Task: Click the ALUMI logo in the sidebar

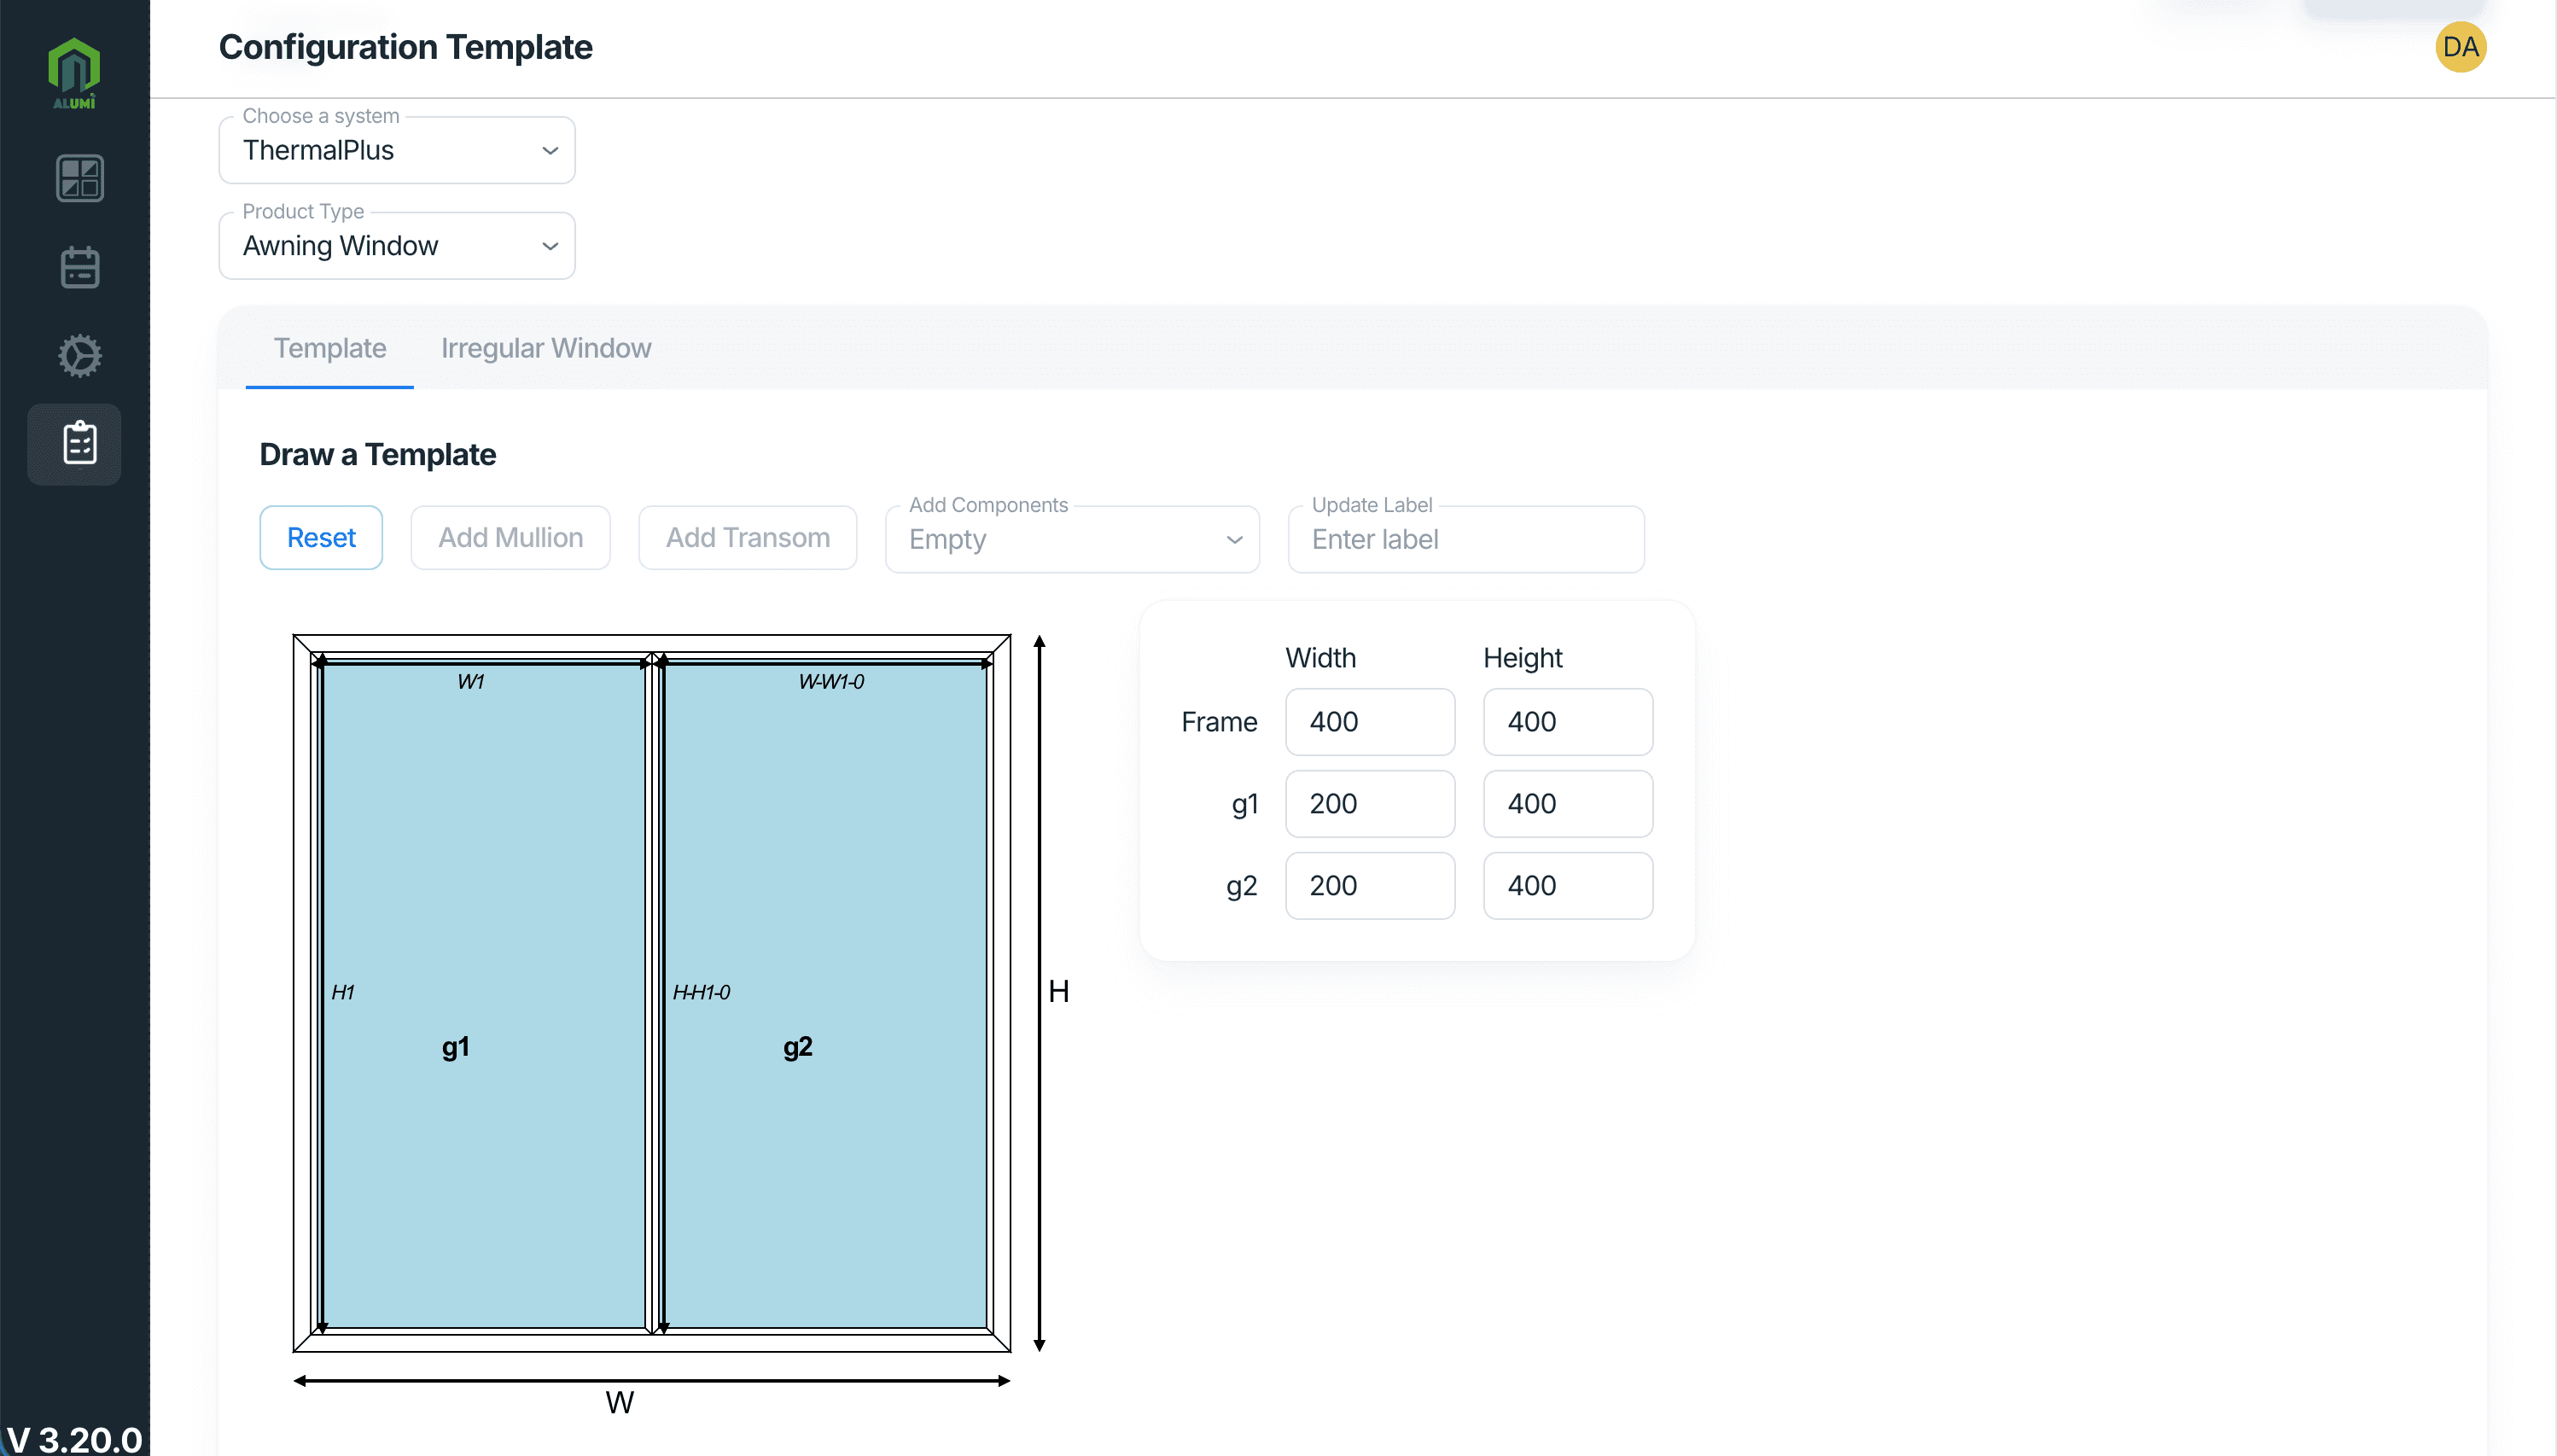Action: [x=75, y=70]
